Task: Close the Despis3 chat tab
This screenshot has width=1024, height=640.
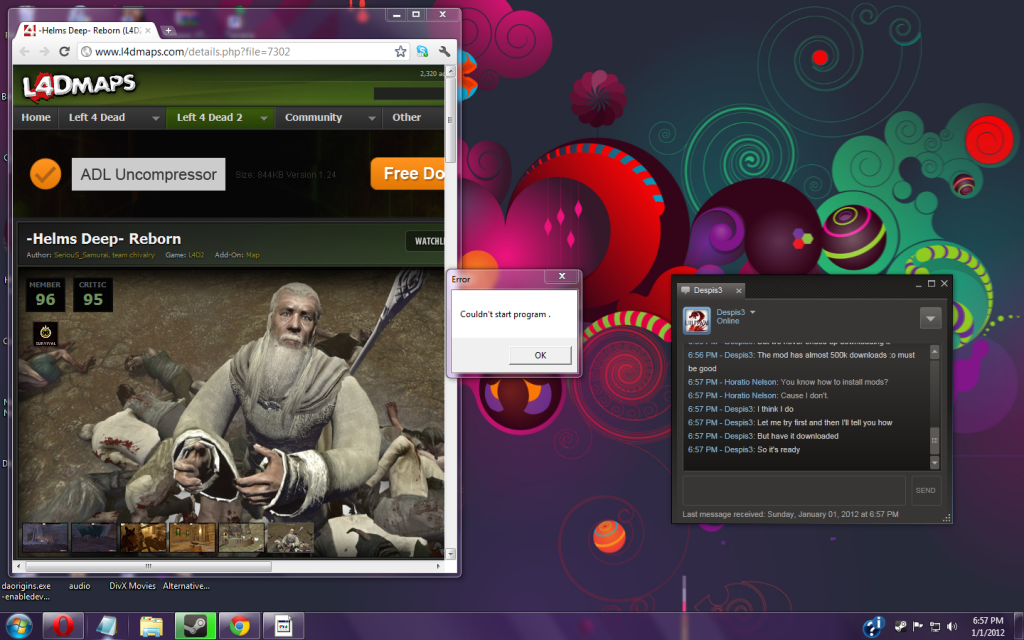Action: click(x=739, y=291)
